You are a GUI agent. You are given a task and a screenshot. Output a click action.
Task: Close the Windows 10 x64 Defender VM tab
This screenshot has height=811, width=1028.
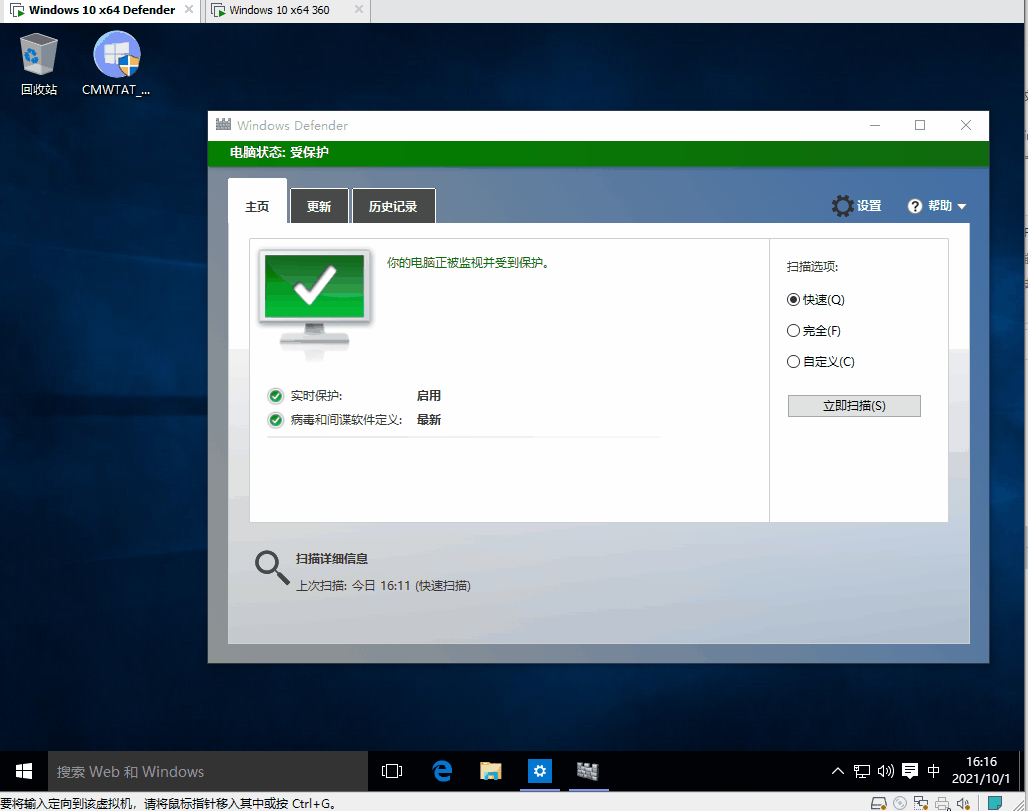189,9
